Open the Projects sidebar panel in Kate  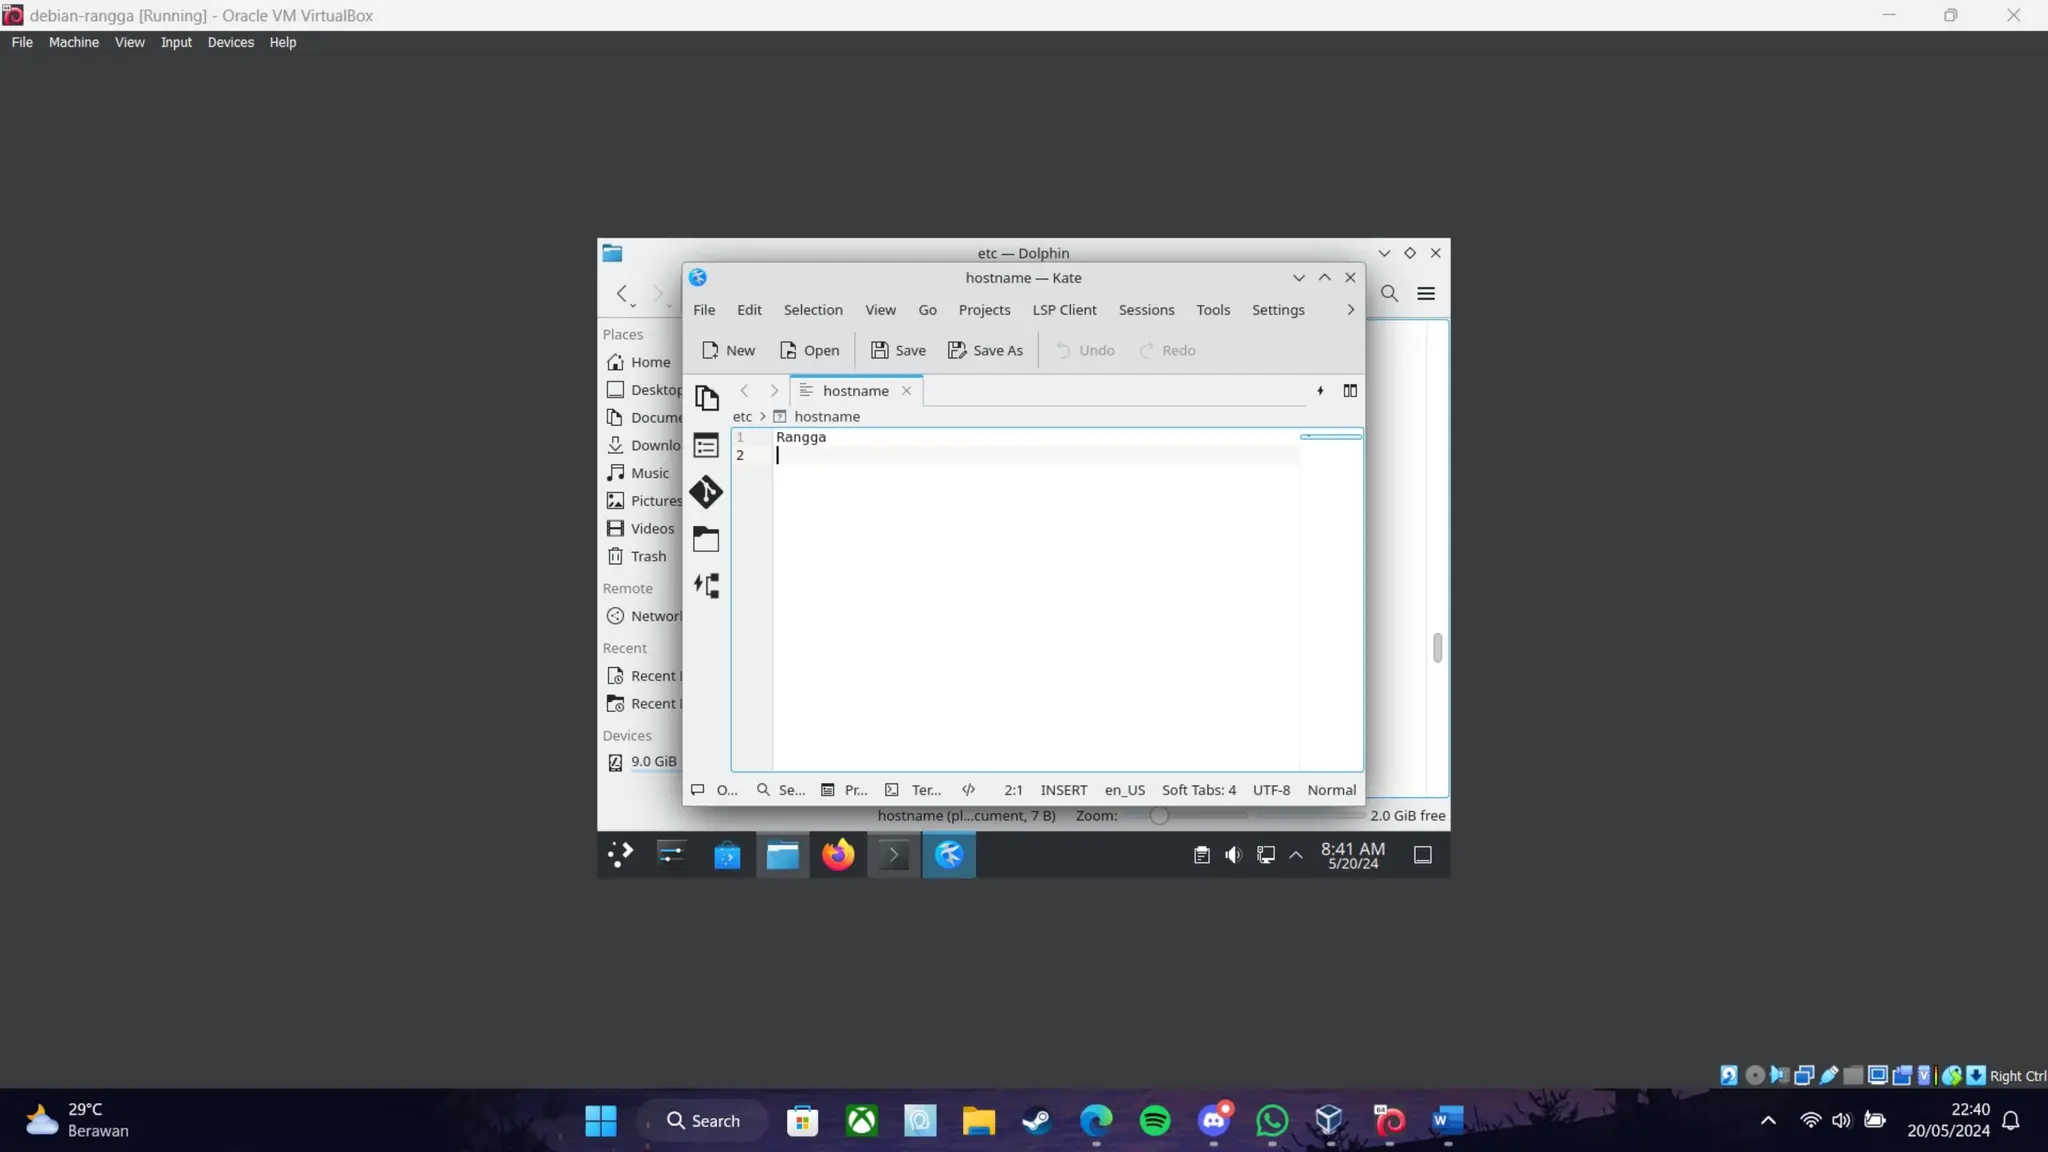point(706,445)
